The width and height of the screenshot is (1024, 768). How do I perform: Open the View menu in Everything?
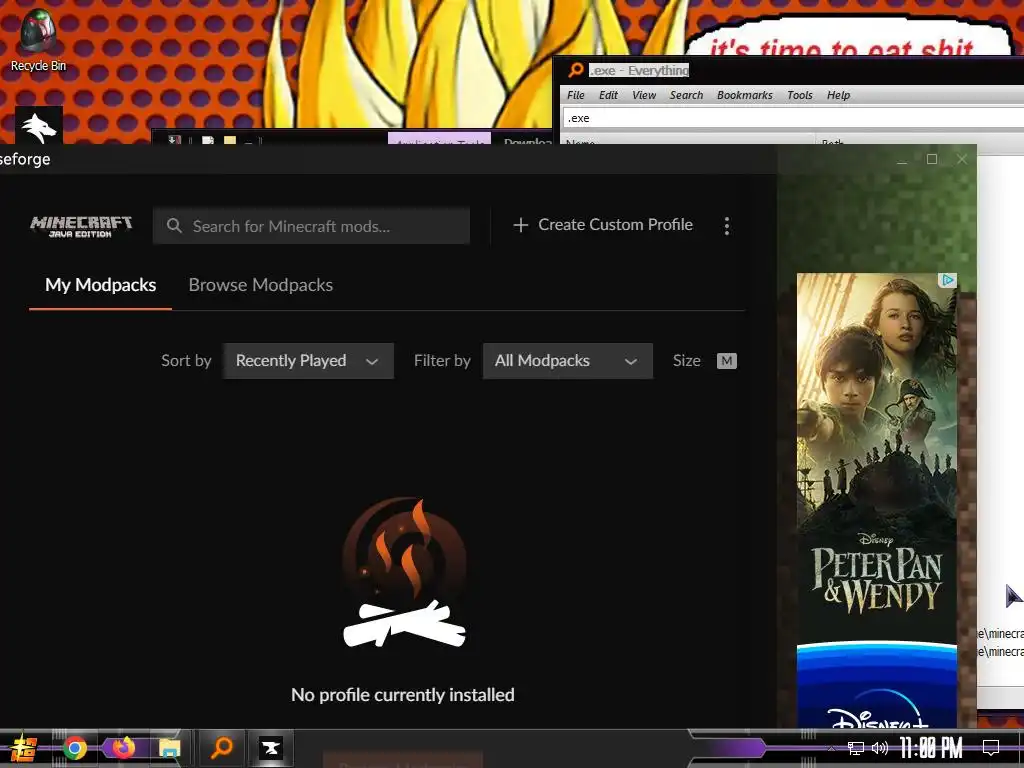[x=643, y=95]
